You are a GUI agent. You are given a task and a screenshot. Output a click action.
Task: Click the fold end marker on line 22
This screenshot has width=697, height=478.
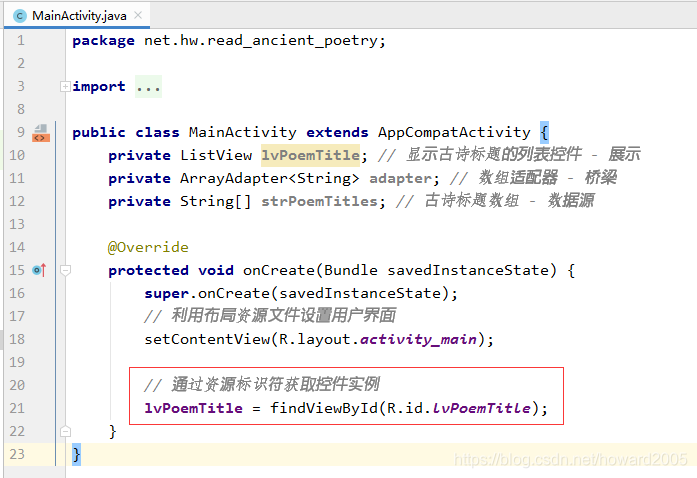click(x=65, y=431)
